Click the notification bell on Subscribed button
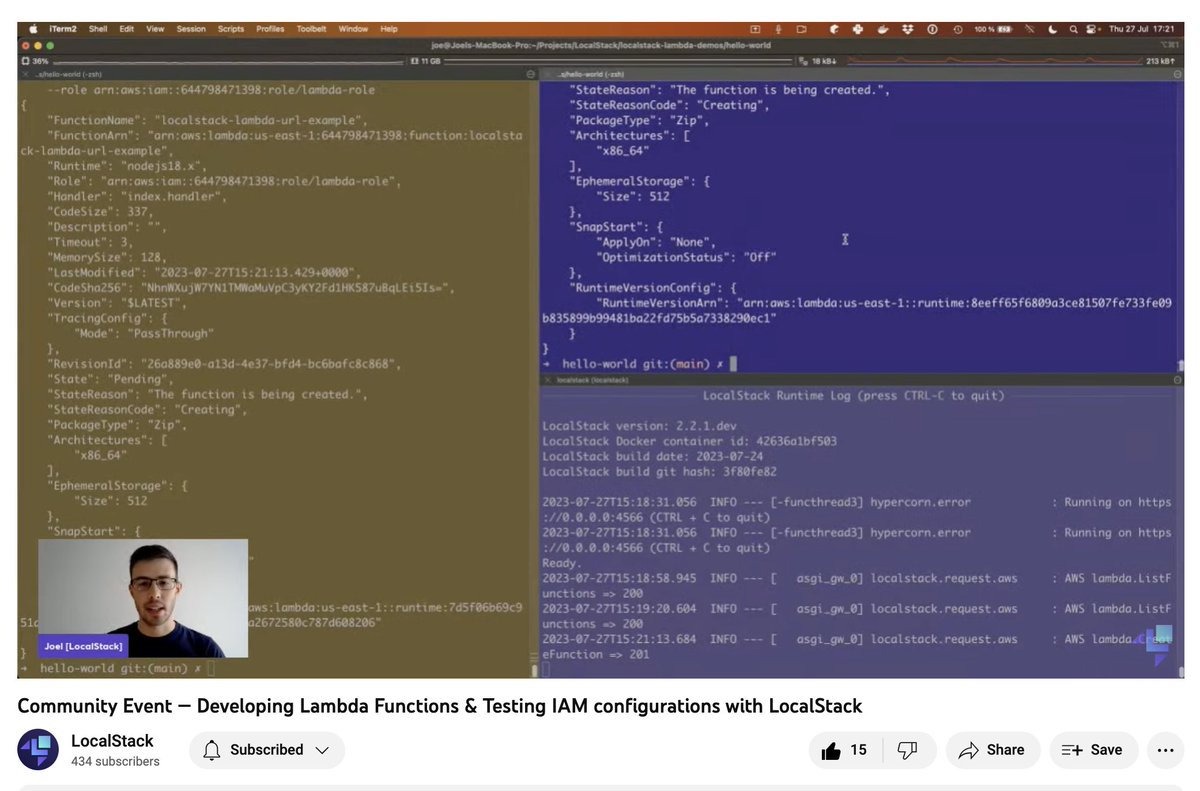 (x=211, y=750)
